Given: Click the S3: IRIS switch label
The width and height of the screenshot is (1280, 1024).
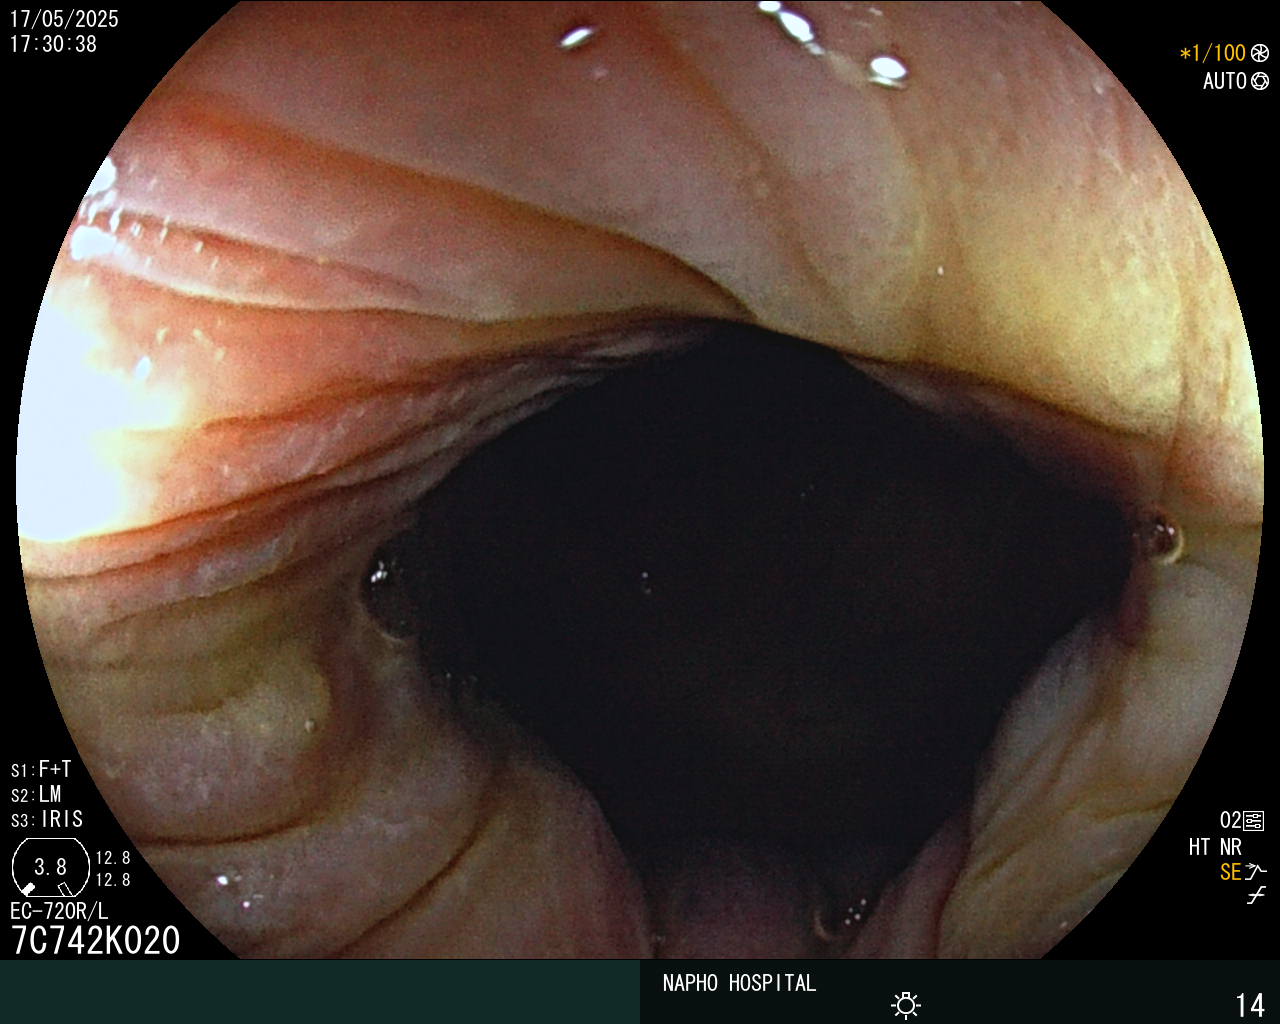Looking at the screenshot, I should 47,819.
